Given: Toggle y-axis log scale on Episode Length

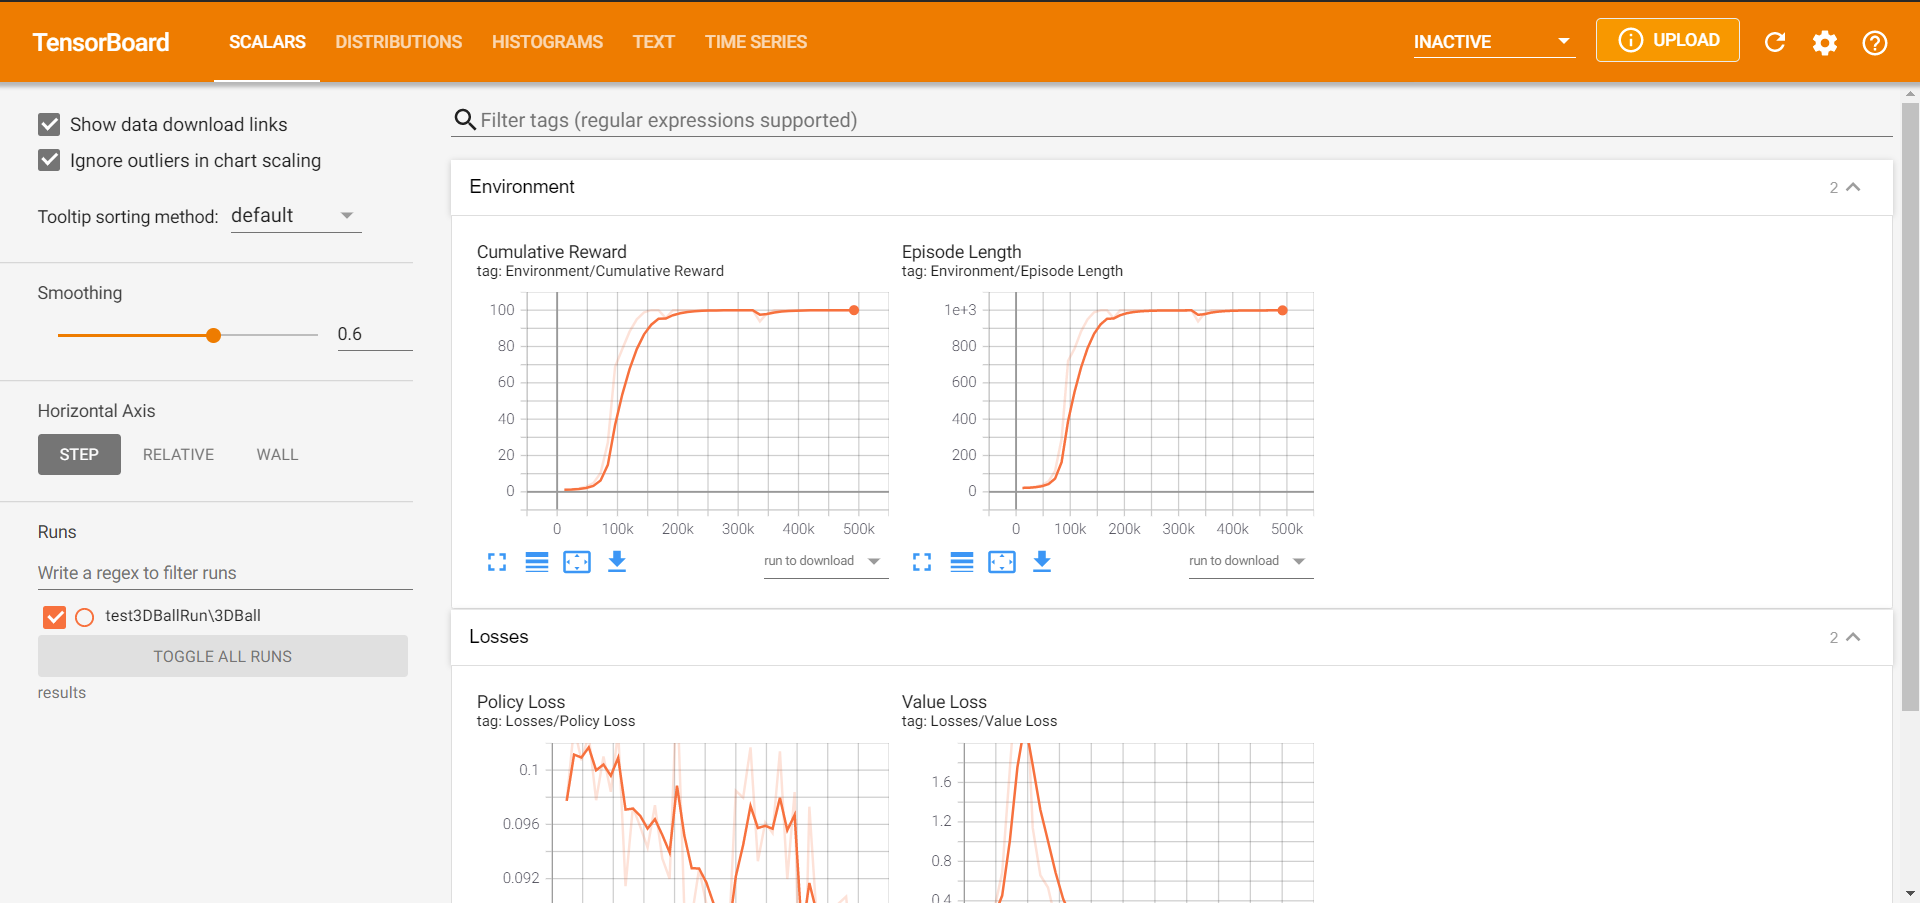Looking at the screenshot, I should (x=962, y=562).
